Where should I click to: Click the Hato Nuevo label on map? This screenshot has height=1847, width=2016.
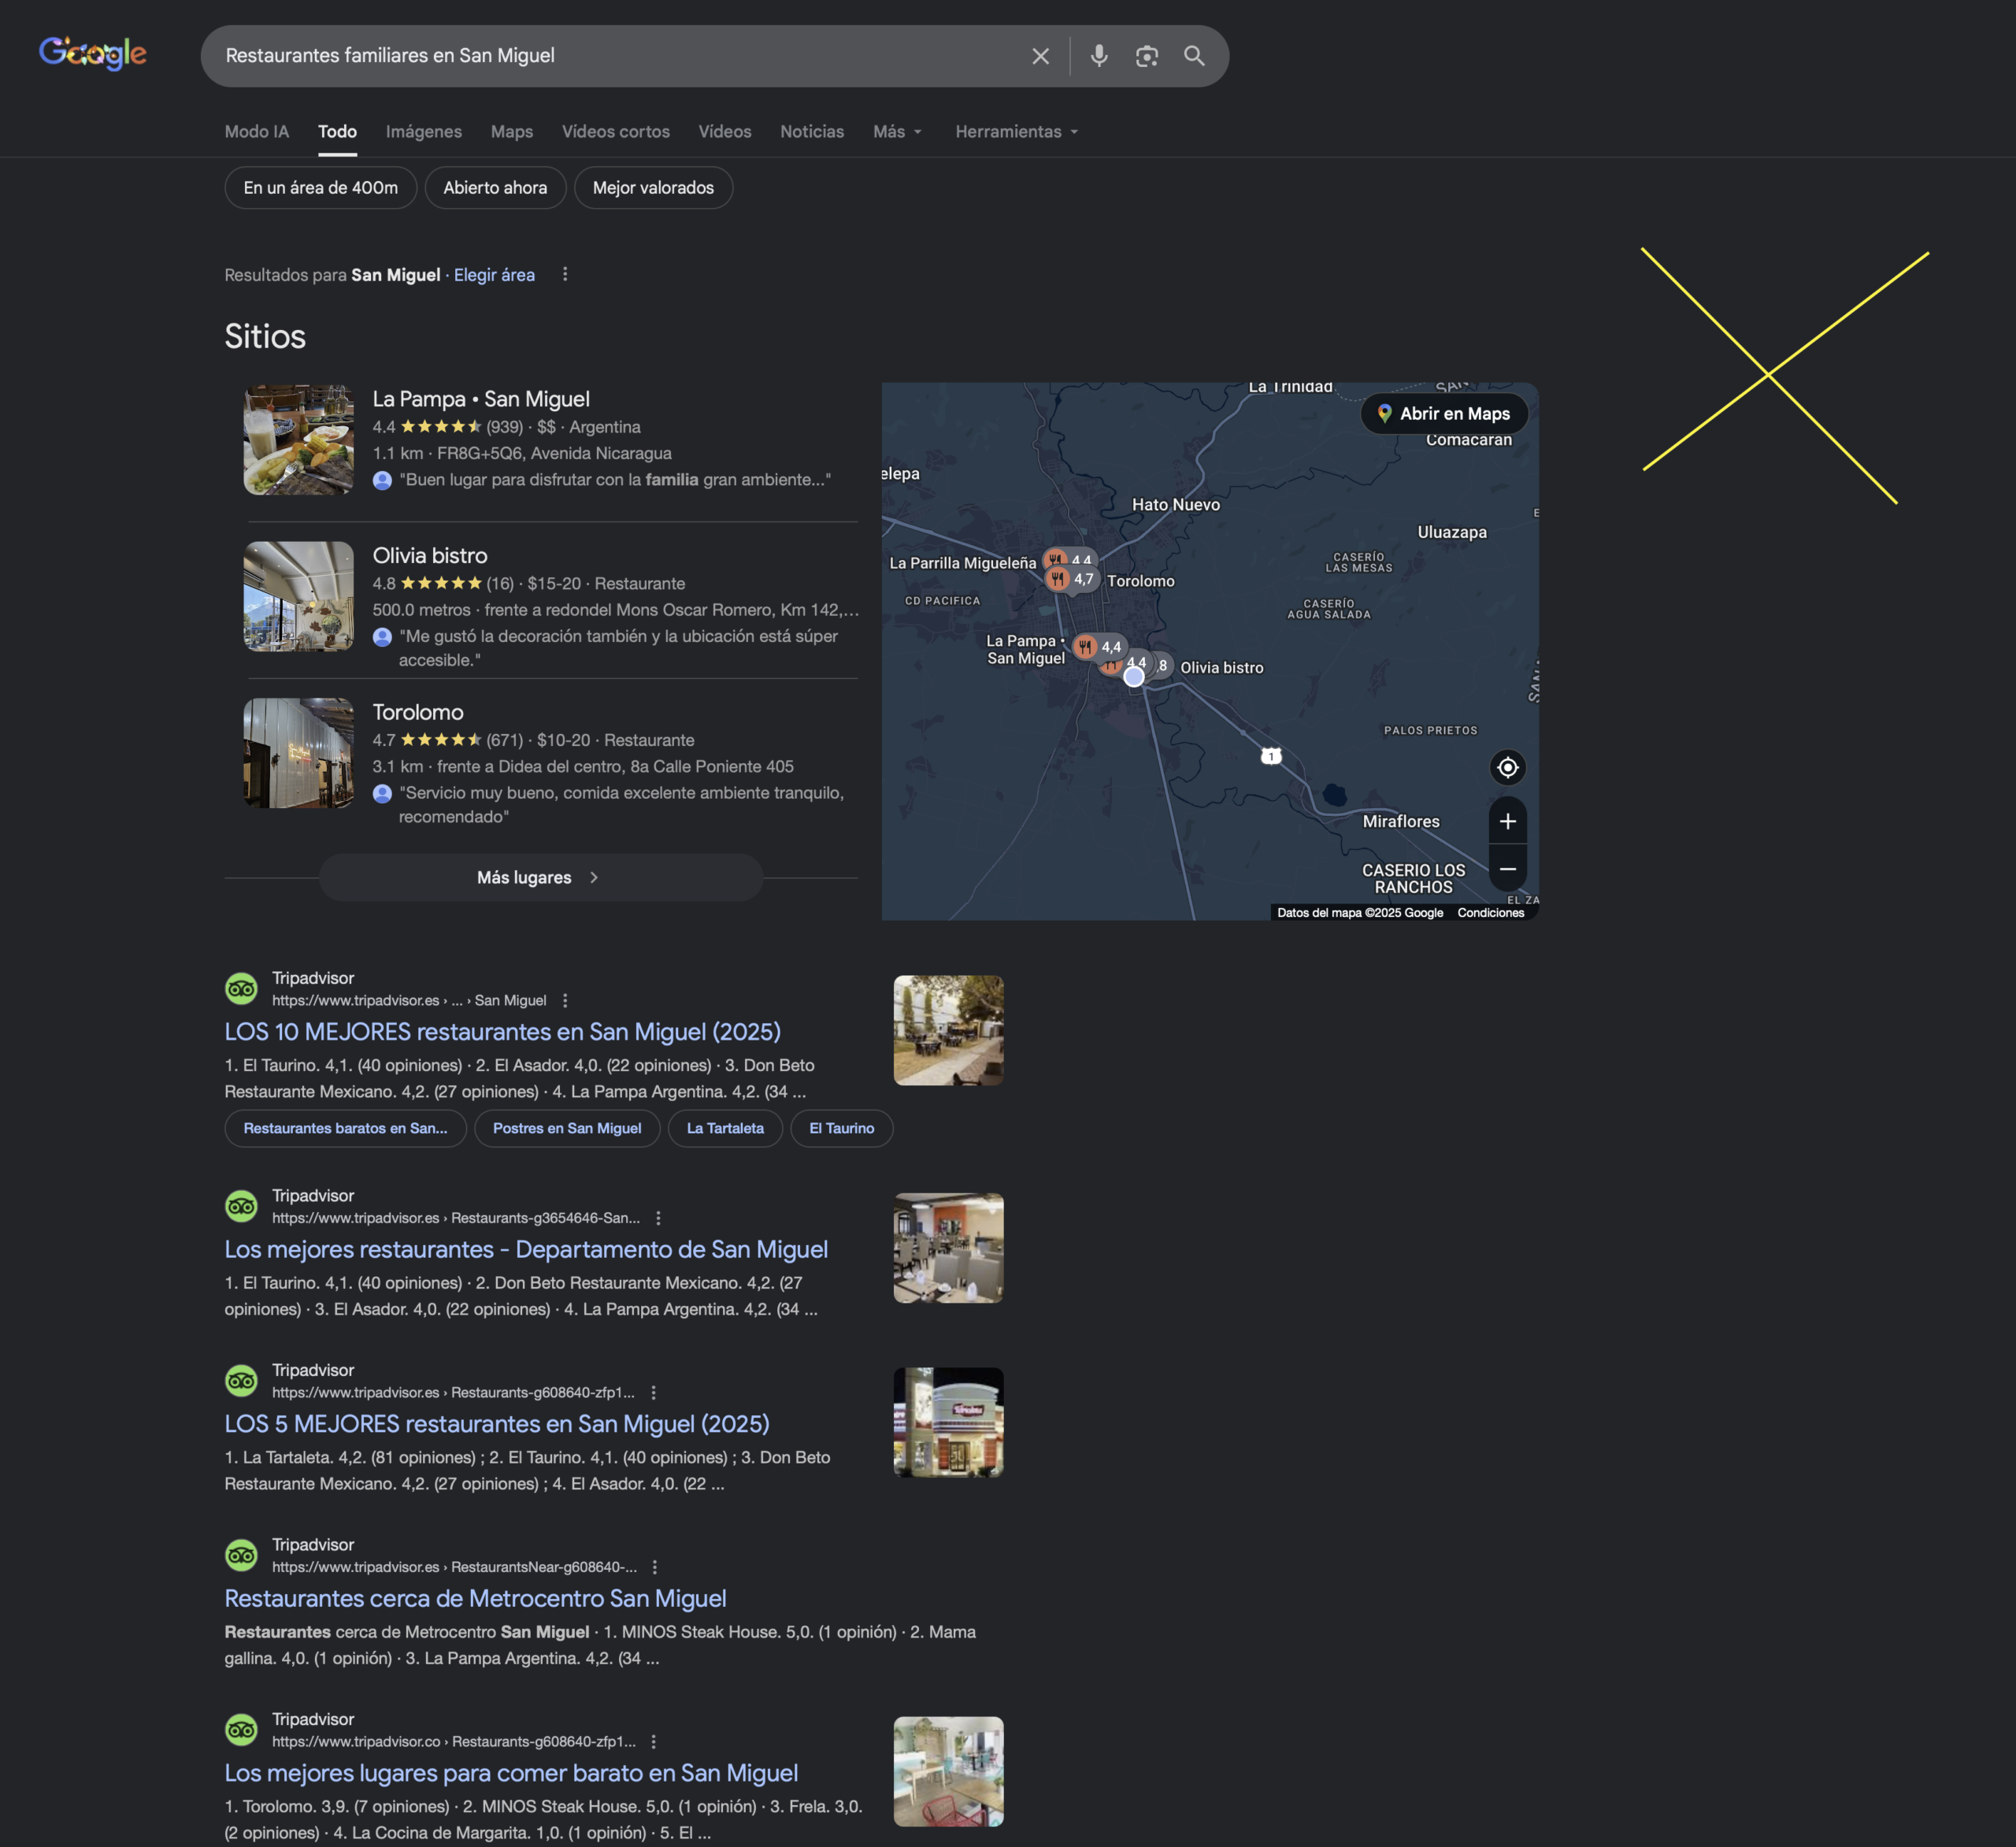pyautogui.click(x=1176, y=505)
